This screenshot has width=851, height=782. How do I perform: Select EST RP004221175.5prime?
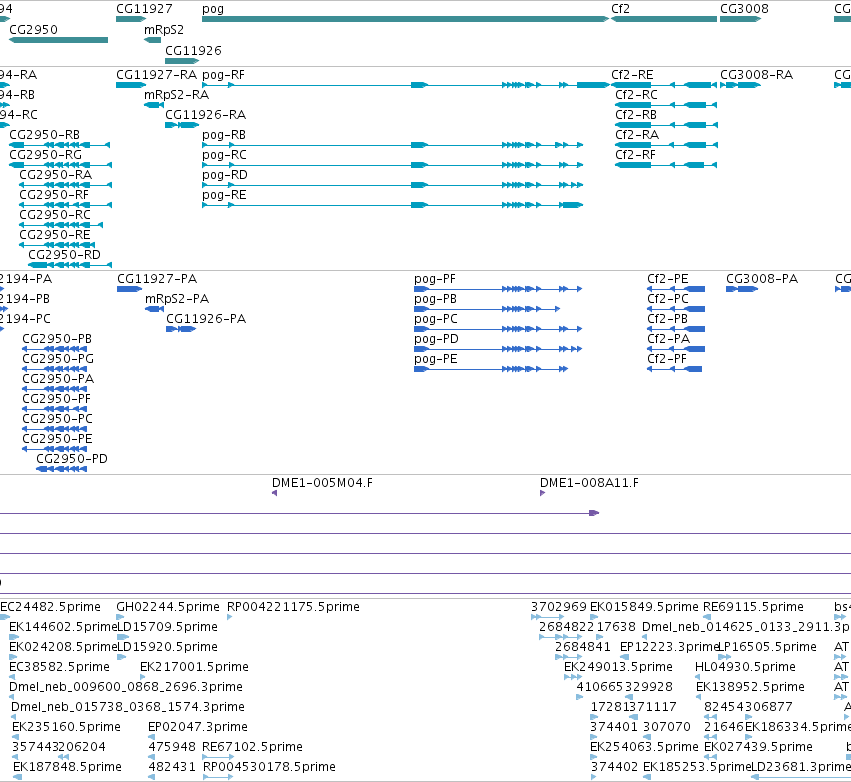click(230, 617)
